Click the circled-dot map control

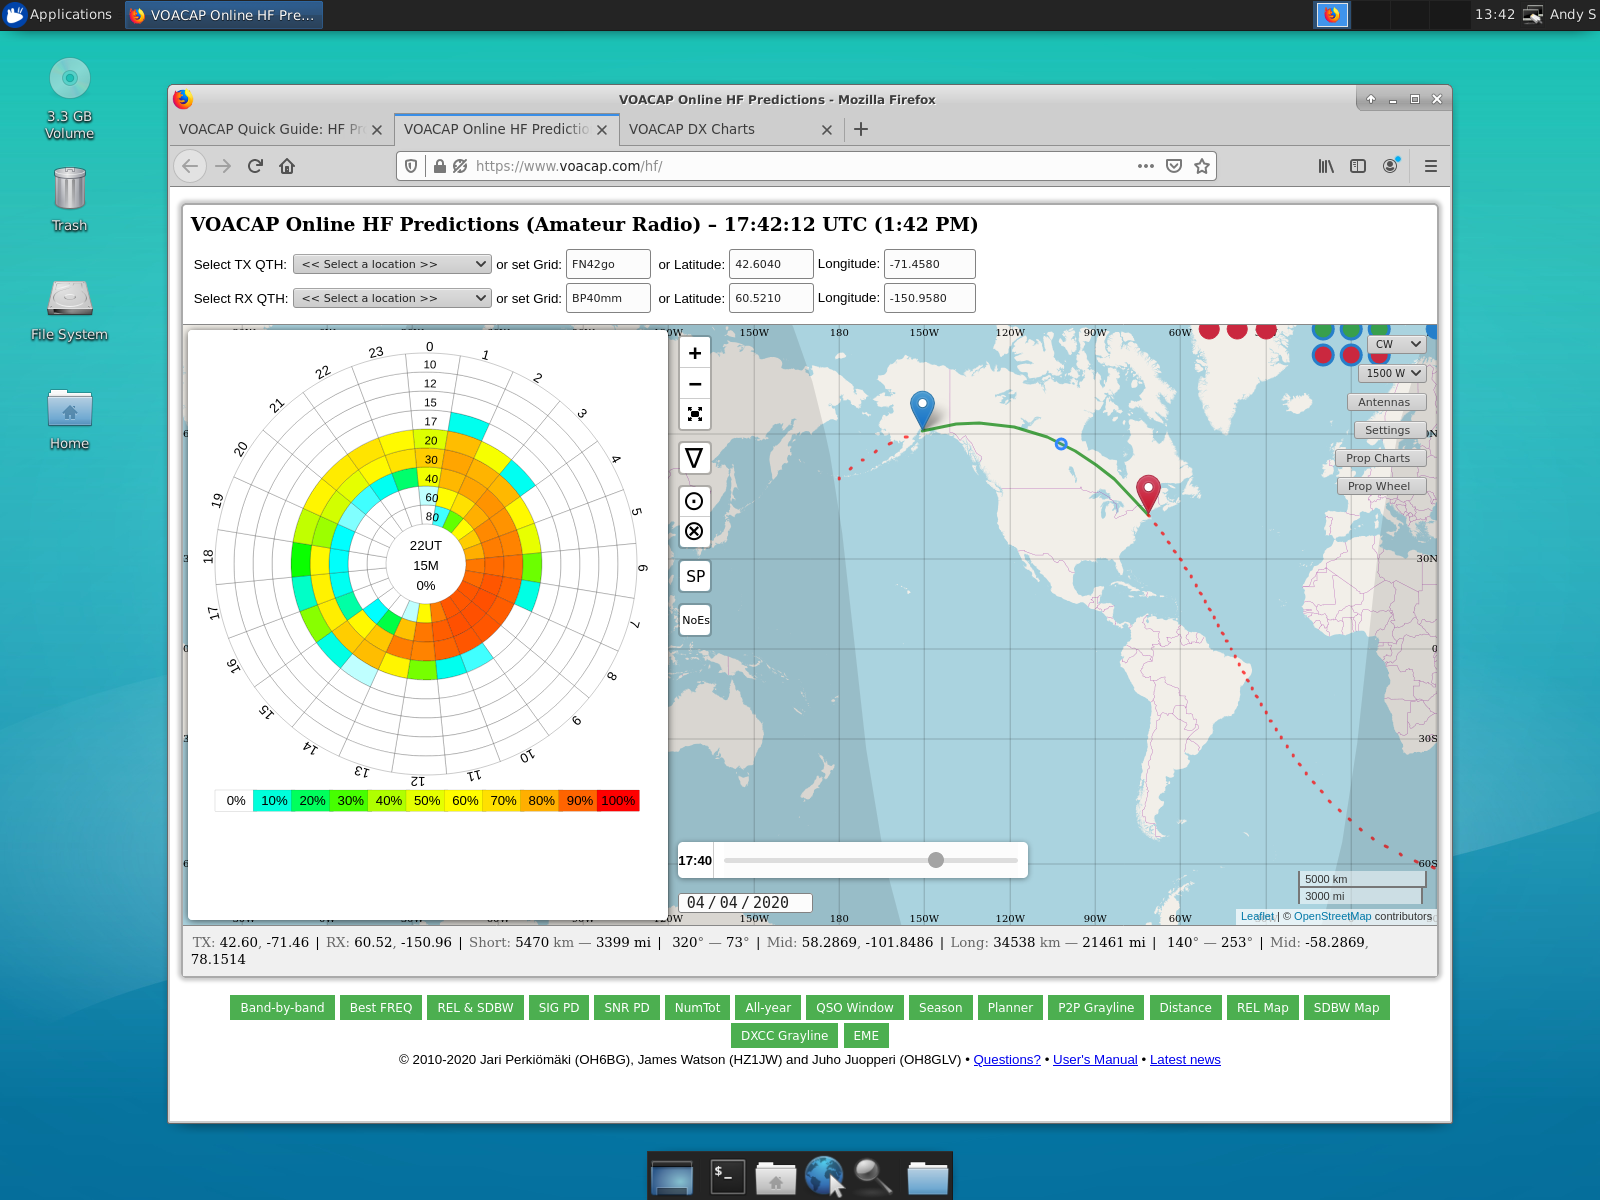694,501
